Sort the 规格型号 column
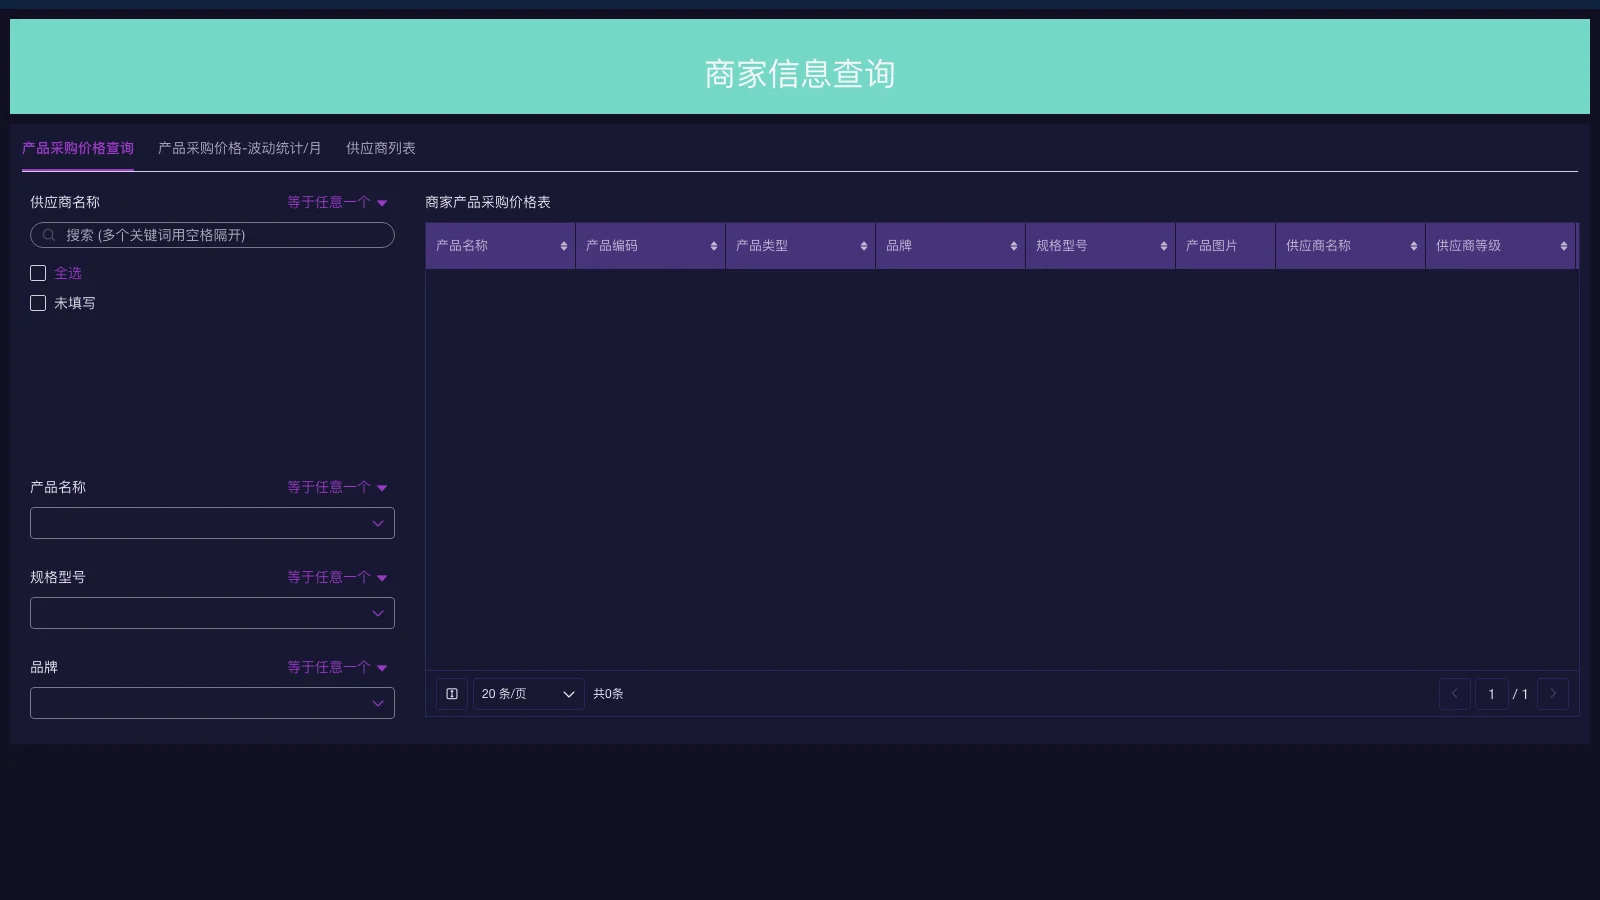1600x900 pixels. tap(1163, 245)
